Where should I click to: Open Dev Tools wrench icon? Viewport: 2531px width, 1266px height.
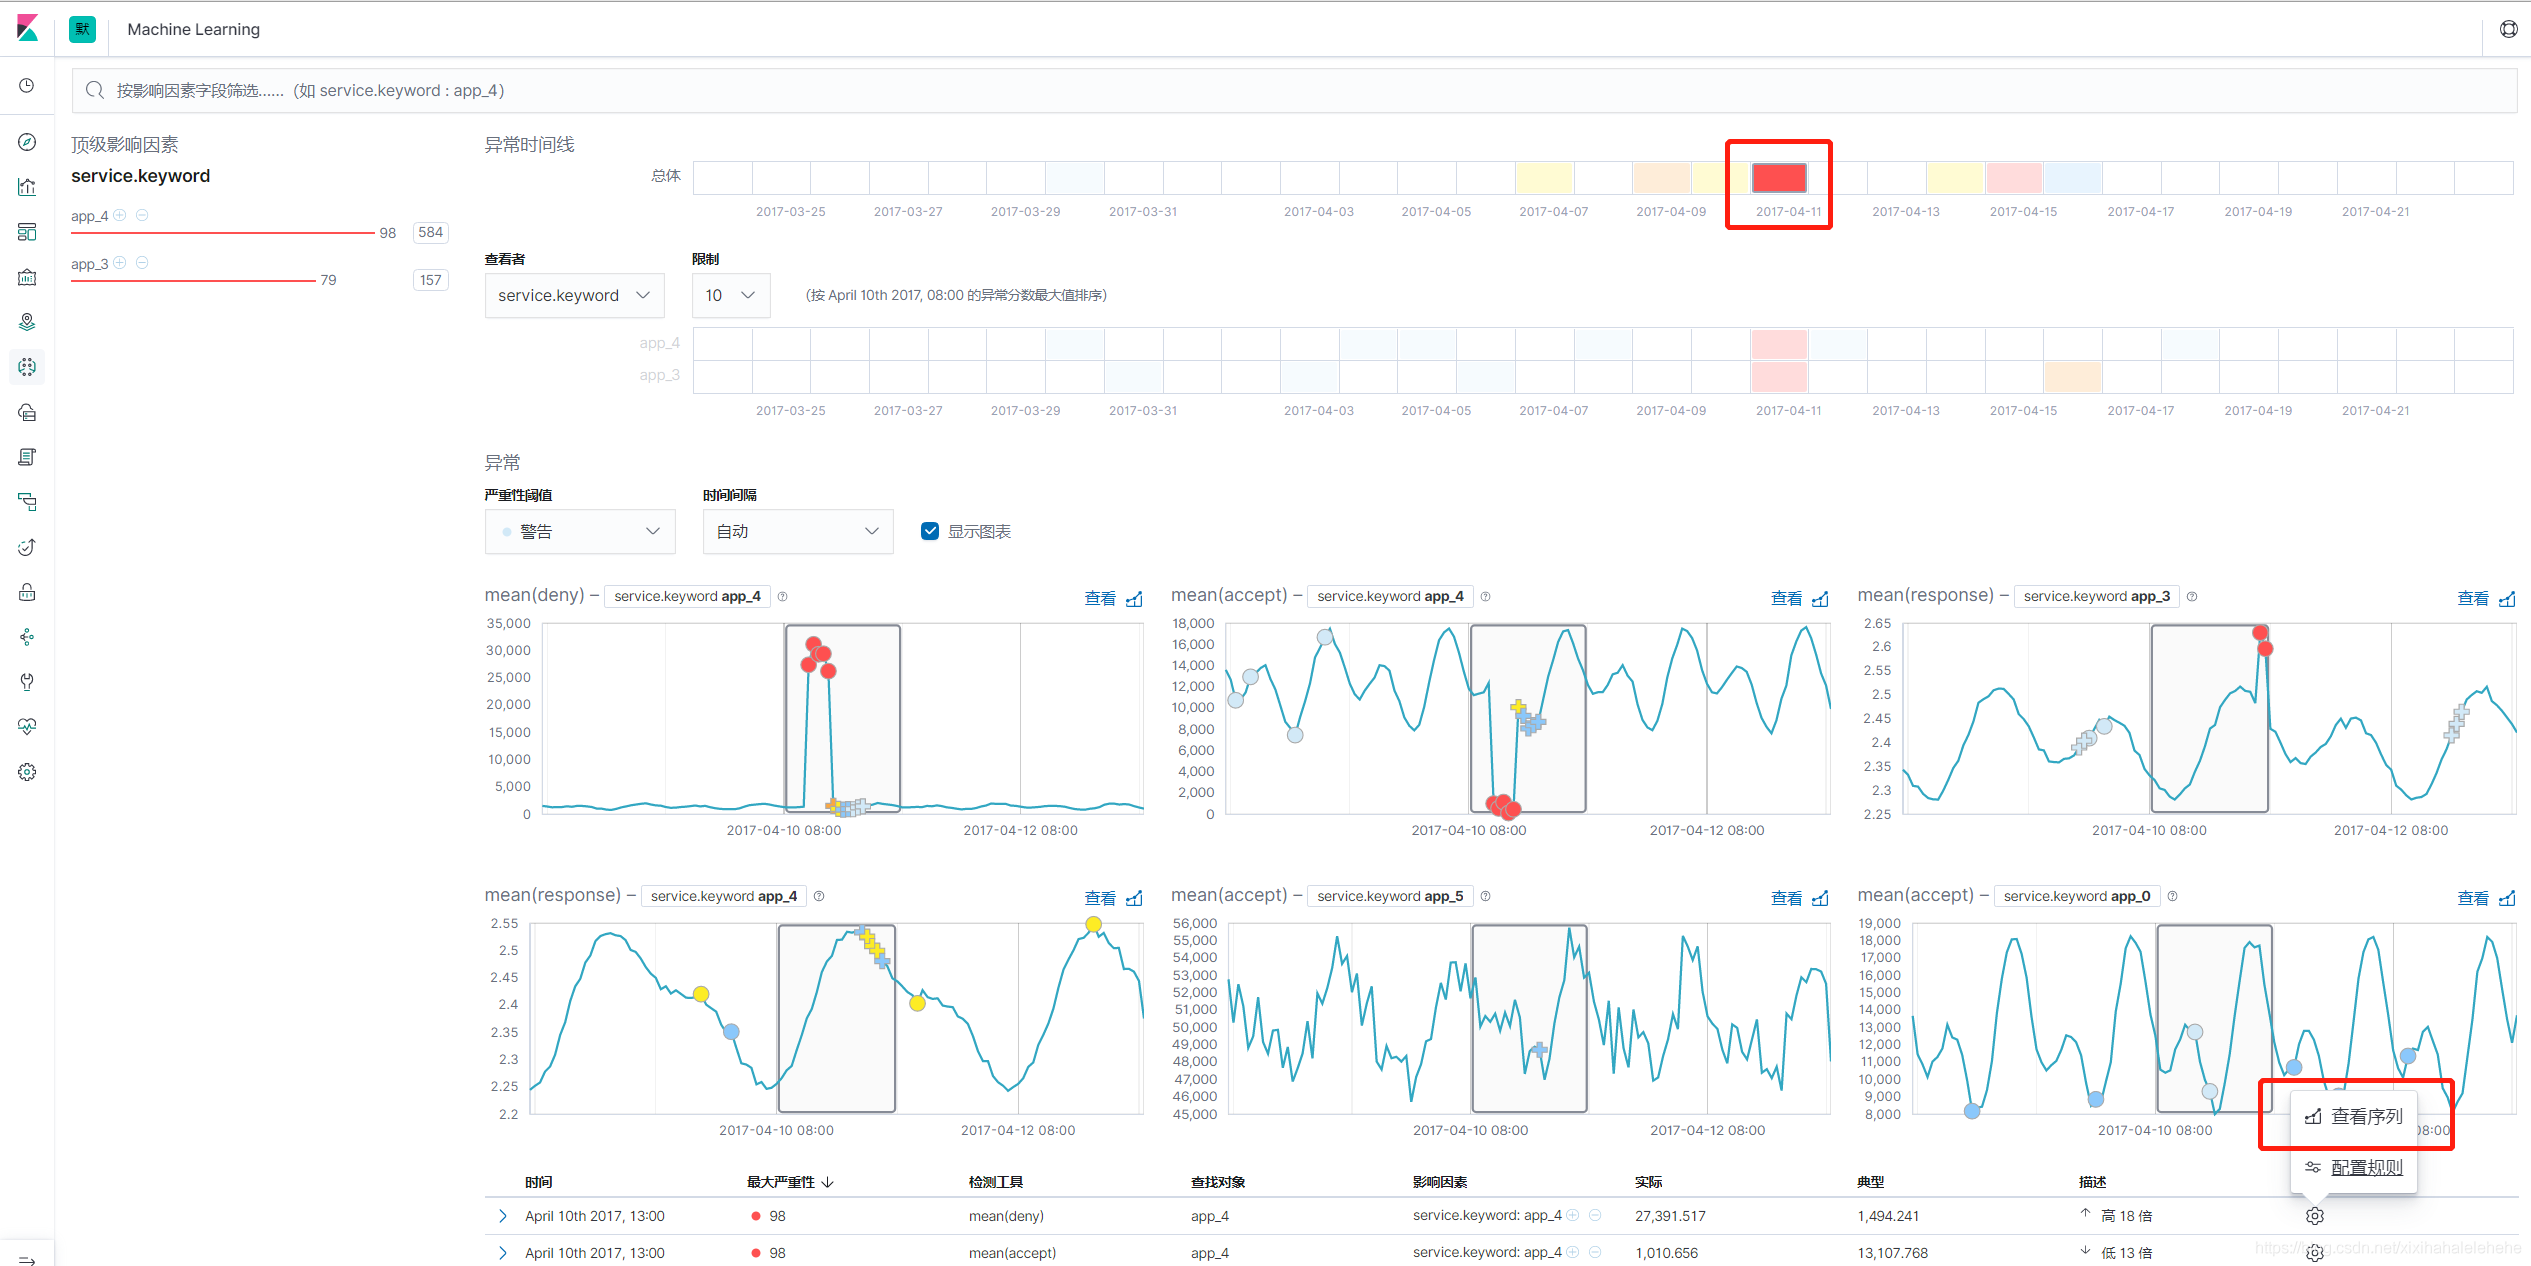click(27, 682)
